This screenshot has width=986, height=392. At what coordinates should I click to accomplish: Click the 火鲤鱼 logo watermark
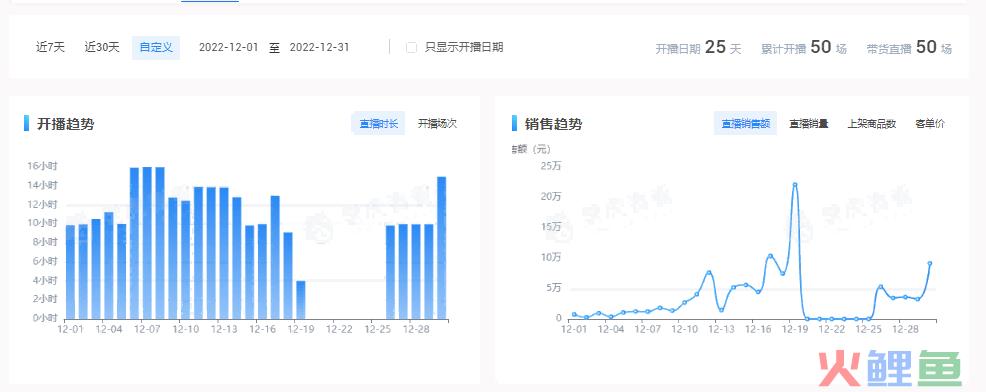pos(890,369)
